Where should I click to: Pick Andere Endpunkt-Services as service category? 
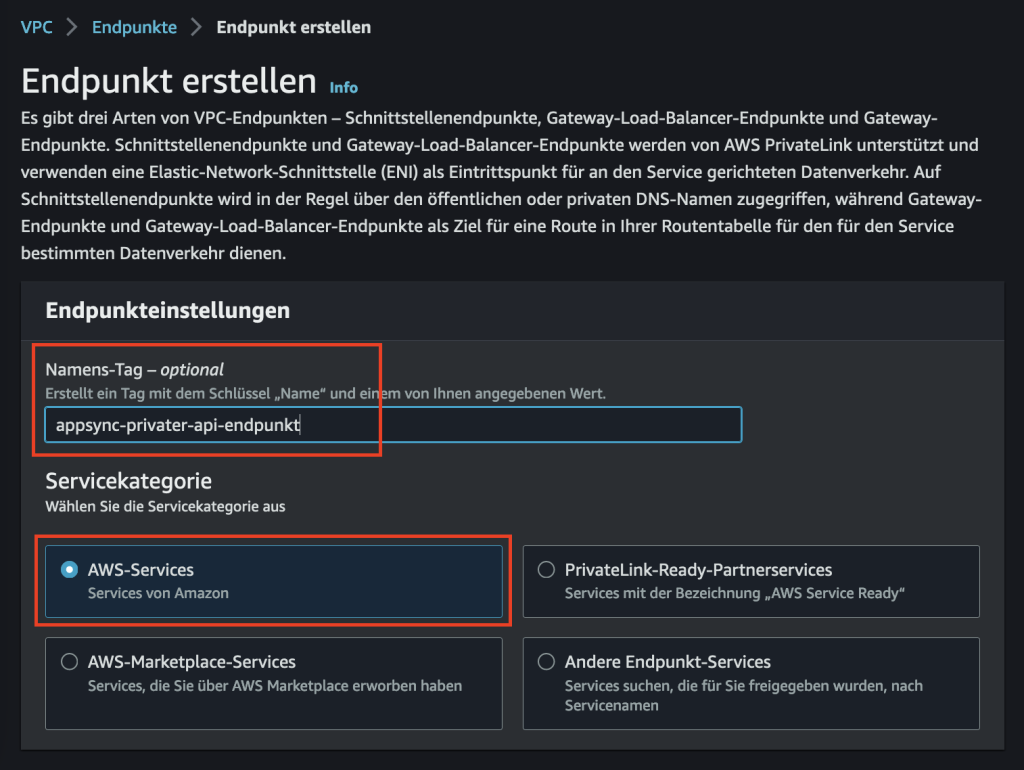[545, 662]
